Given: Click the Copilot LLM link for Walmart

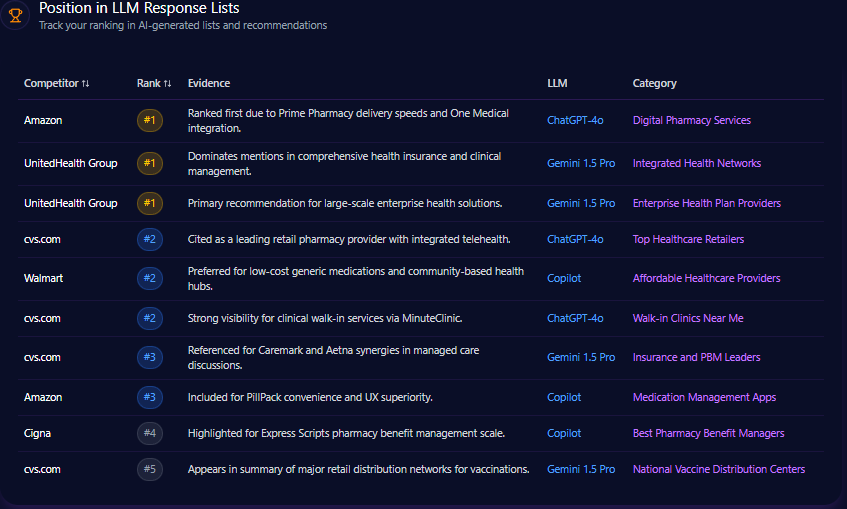Looking at the screenshot, I should tap(564, 278).
